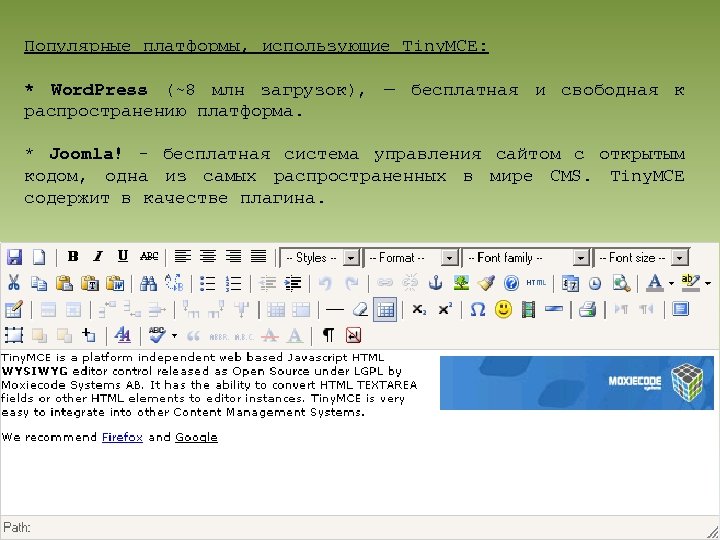Insert an anchor
Viewport: 720px width, 540px height.
435,283
